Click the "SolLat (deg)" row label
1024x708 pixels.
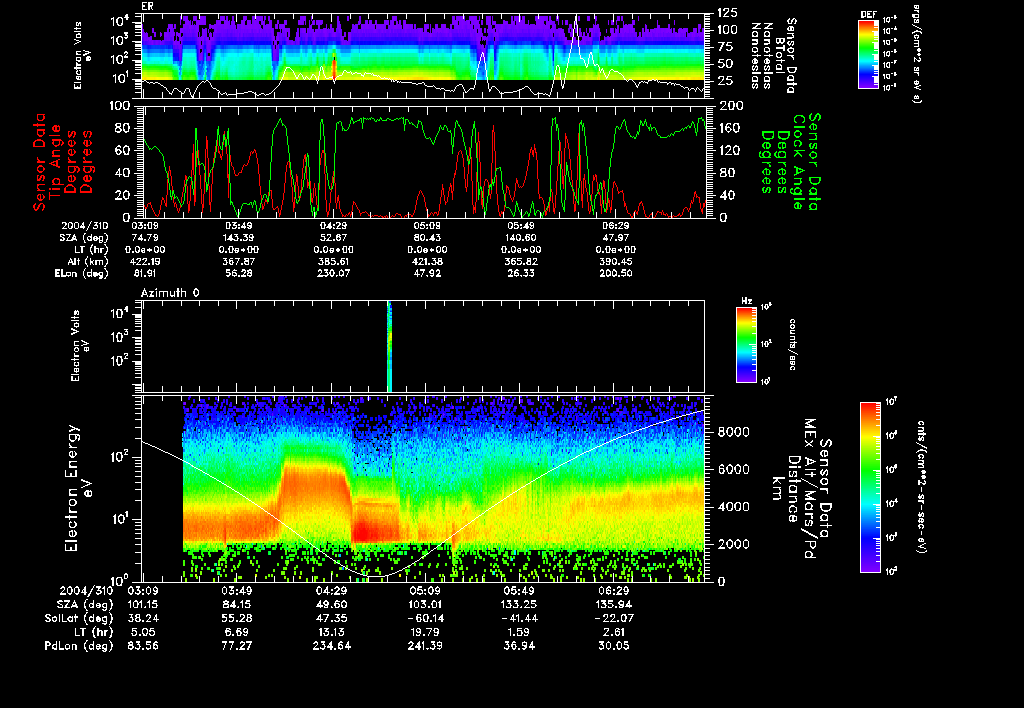(78, 618)
